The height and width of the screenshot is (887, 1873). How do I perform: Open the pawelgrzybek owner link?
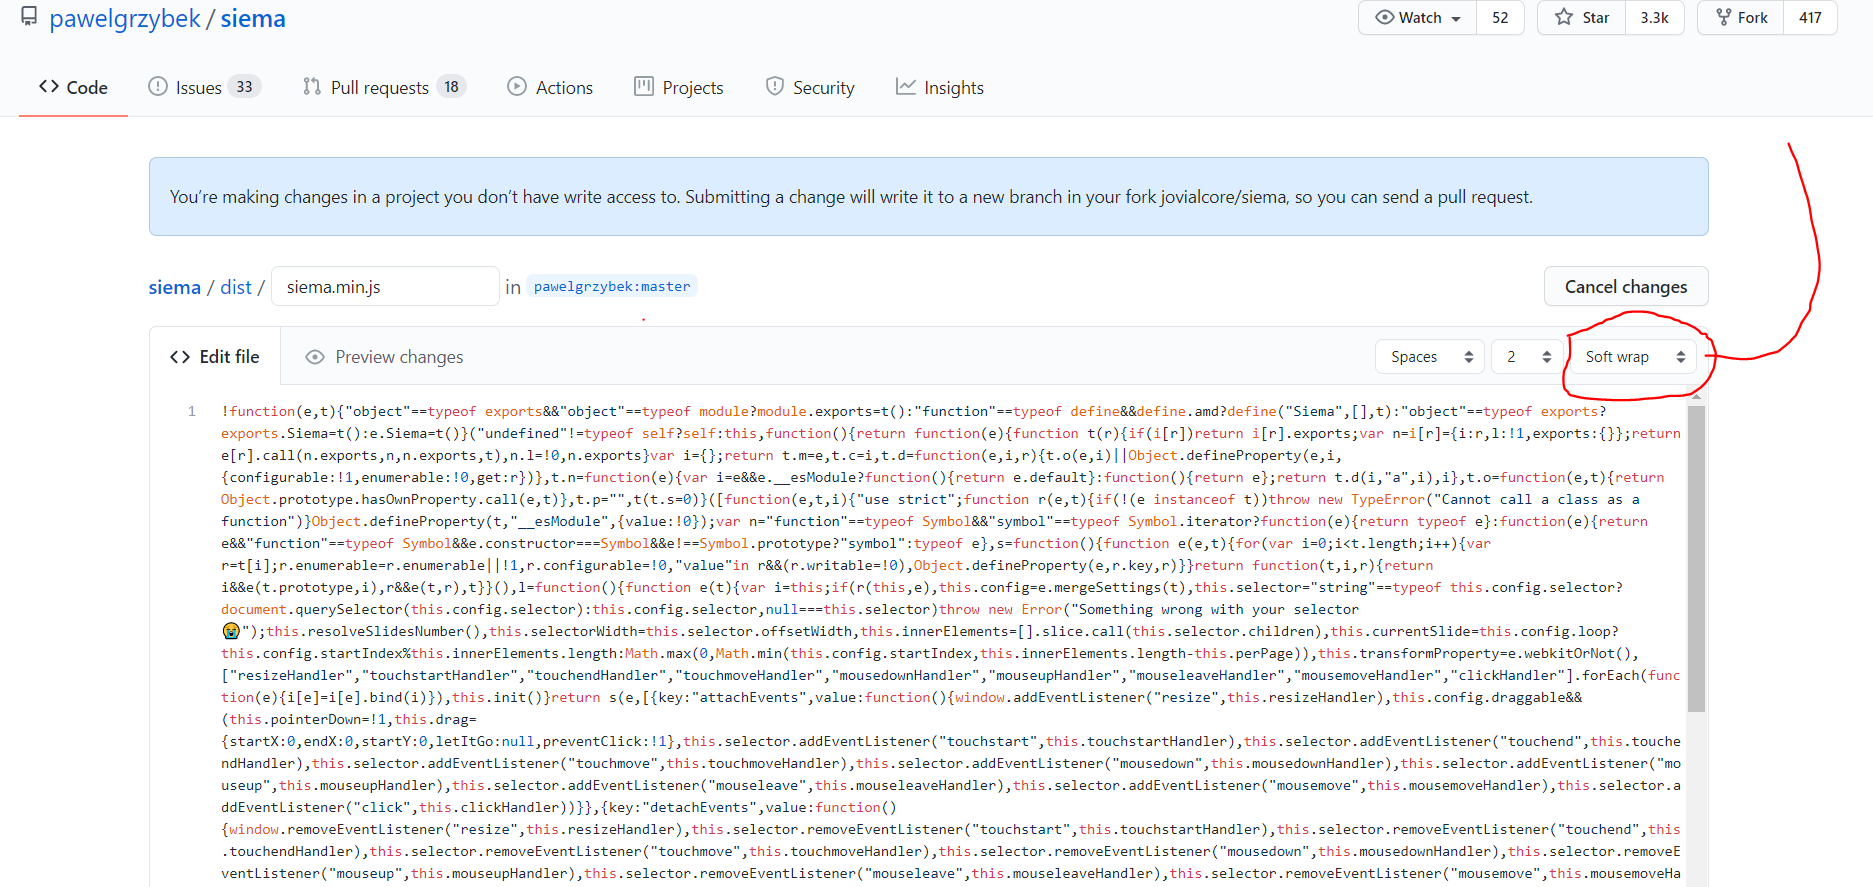point(125,19)
